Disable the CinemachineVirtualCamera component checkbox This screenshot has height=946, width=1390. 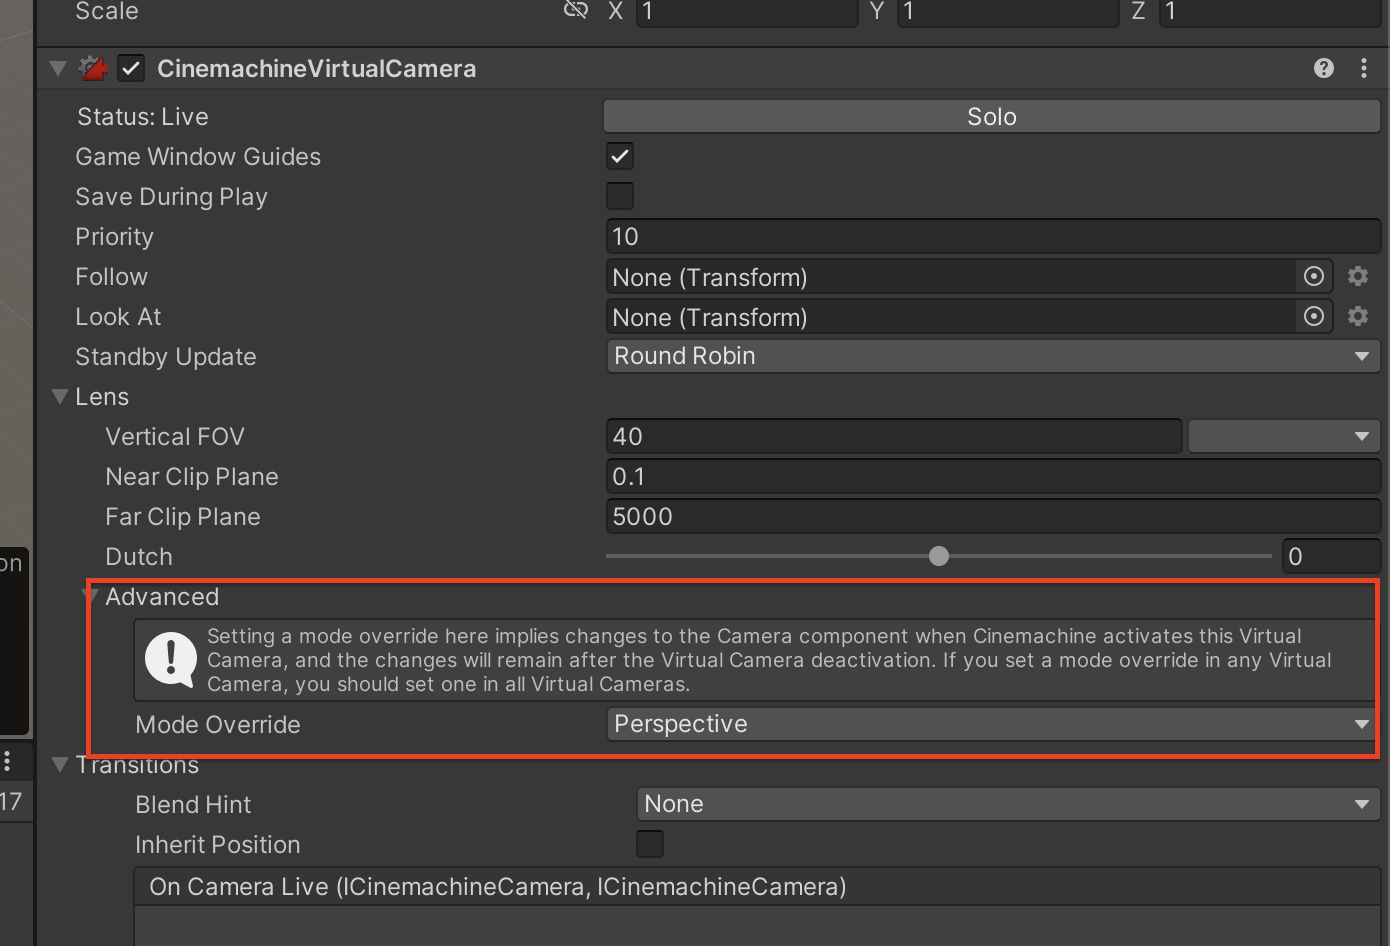(x=131, y=68)
